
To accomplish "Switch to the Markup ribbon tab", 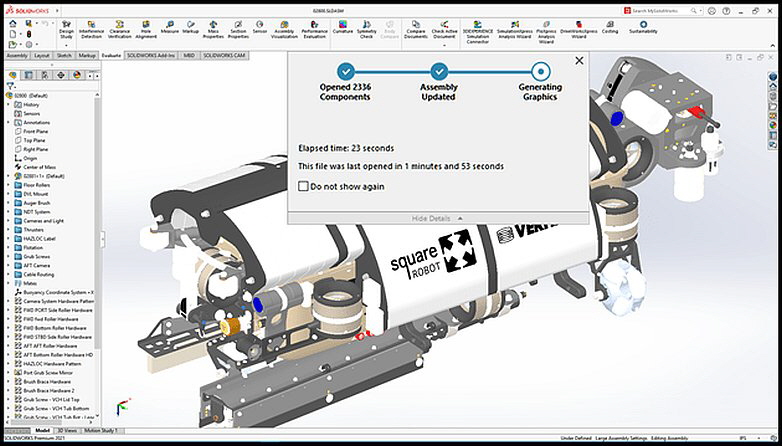I will point(87,55).
